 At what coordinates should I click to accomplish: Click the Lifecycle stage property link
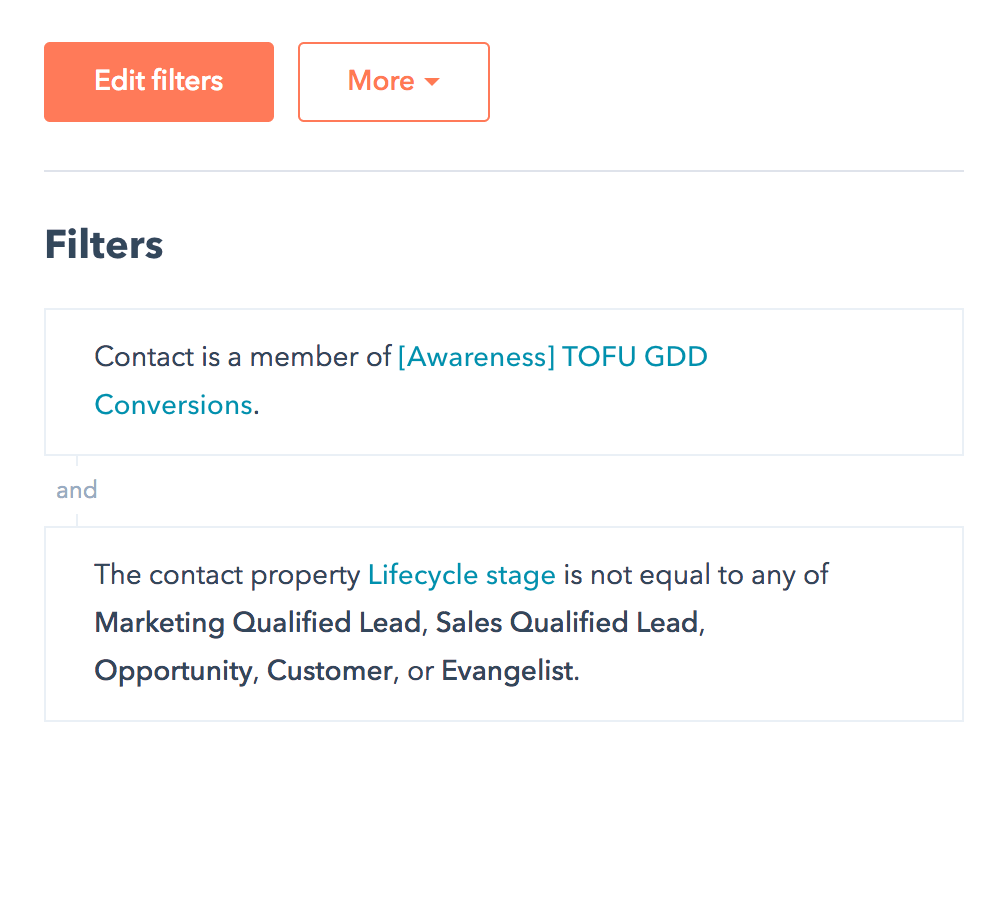tap(461, 574)
